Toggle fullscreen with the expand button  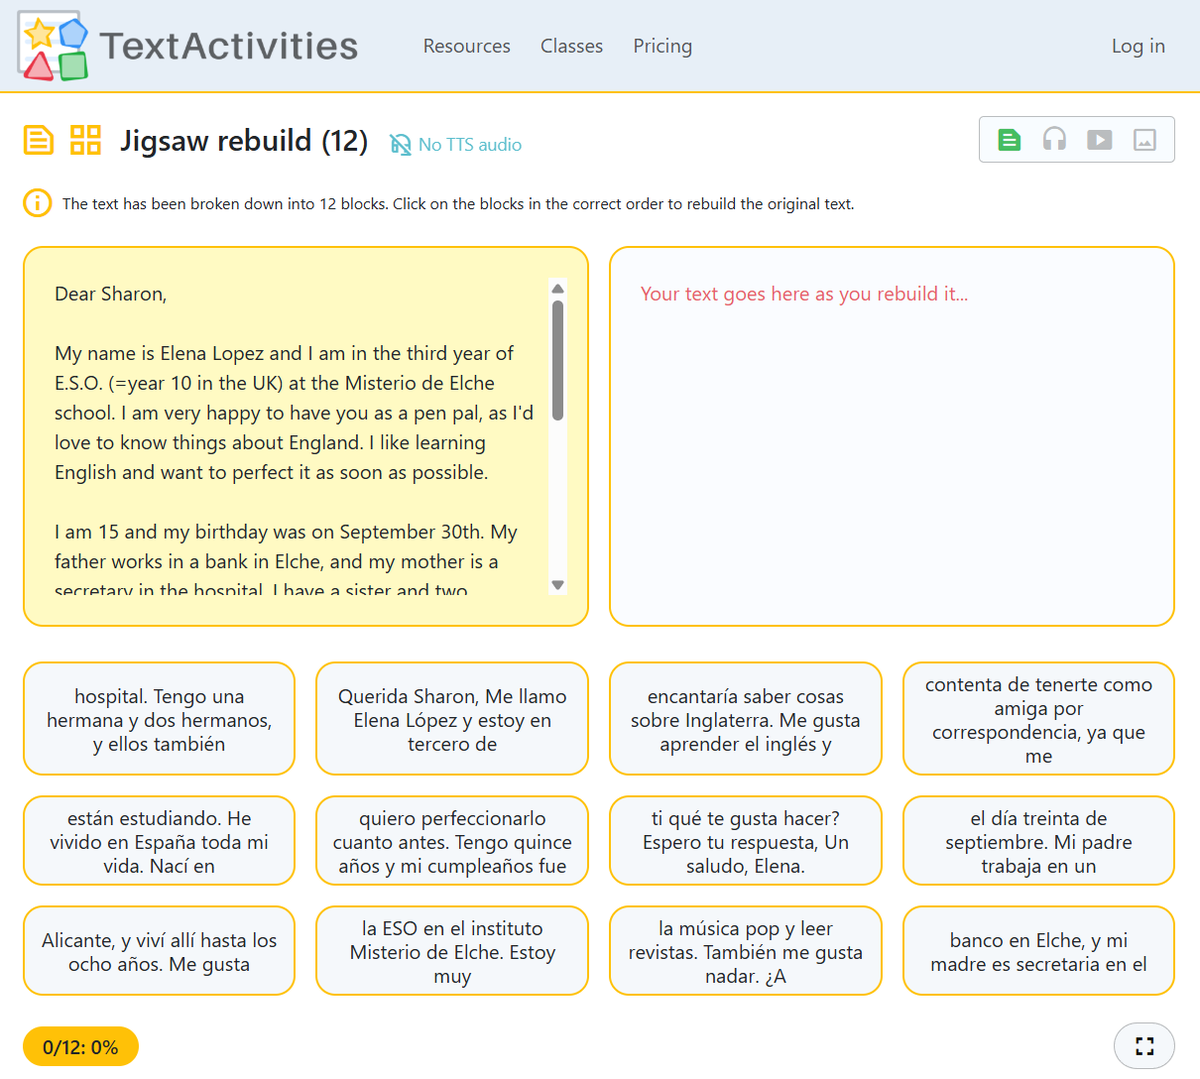tap(1145, 1046)
